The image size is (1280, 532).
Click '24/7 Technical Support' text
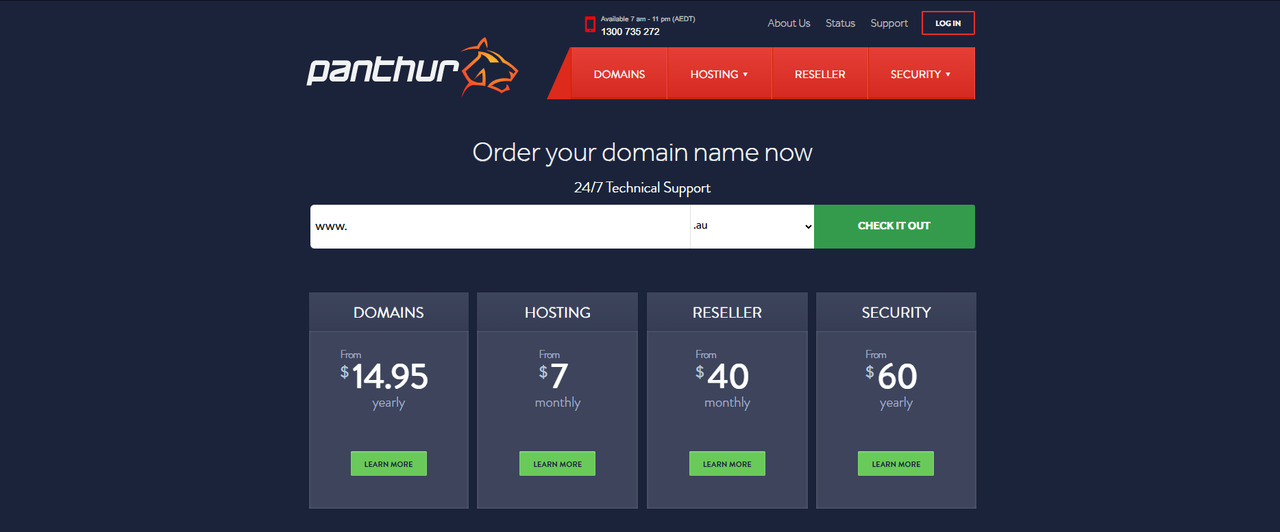642,188
